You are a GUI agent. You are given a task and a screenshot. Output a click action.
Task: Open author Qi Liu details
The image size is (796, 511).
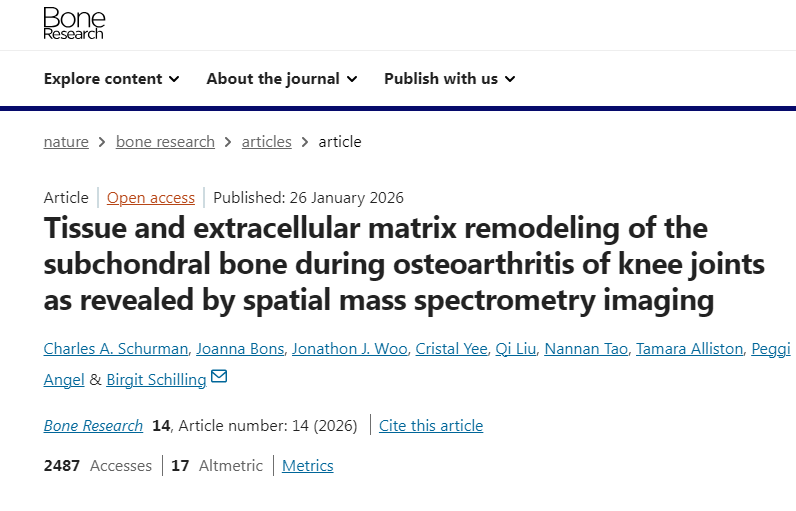point(516,349)
